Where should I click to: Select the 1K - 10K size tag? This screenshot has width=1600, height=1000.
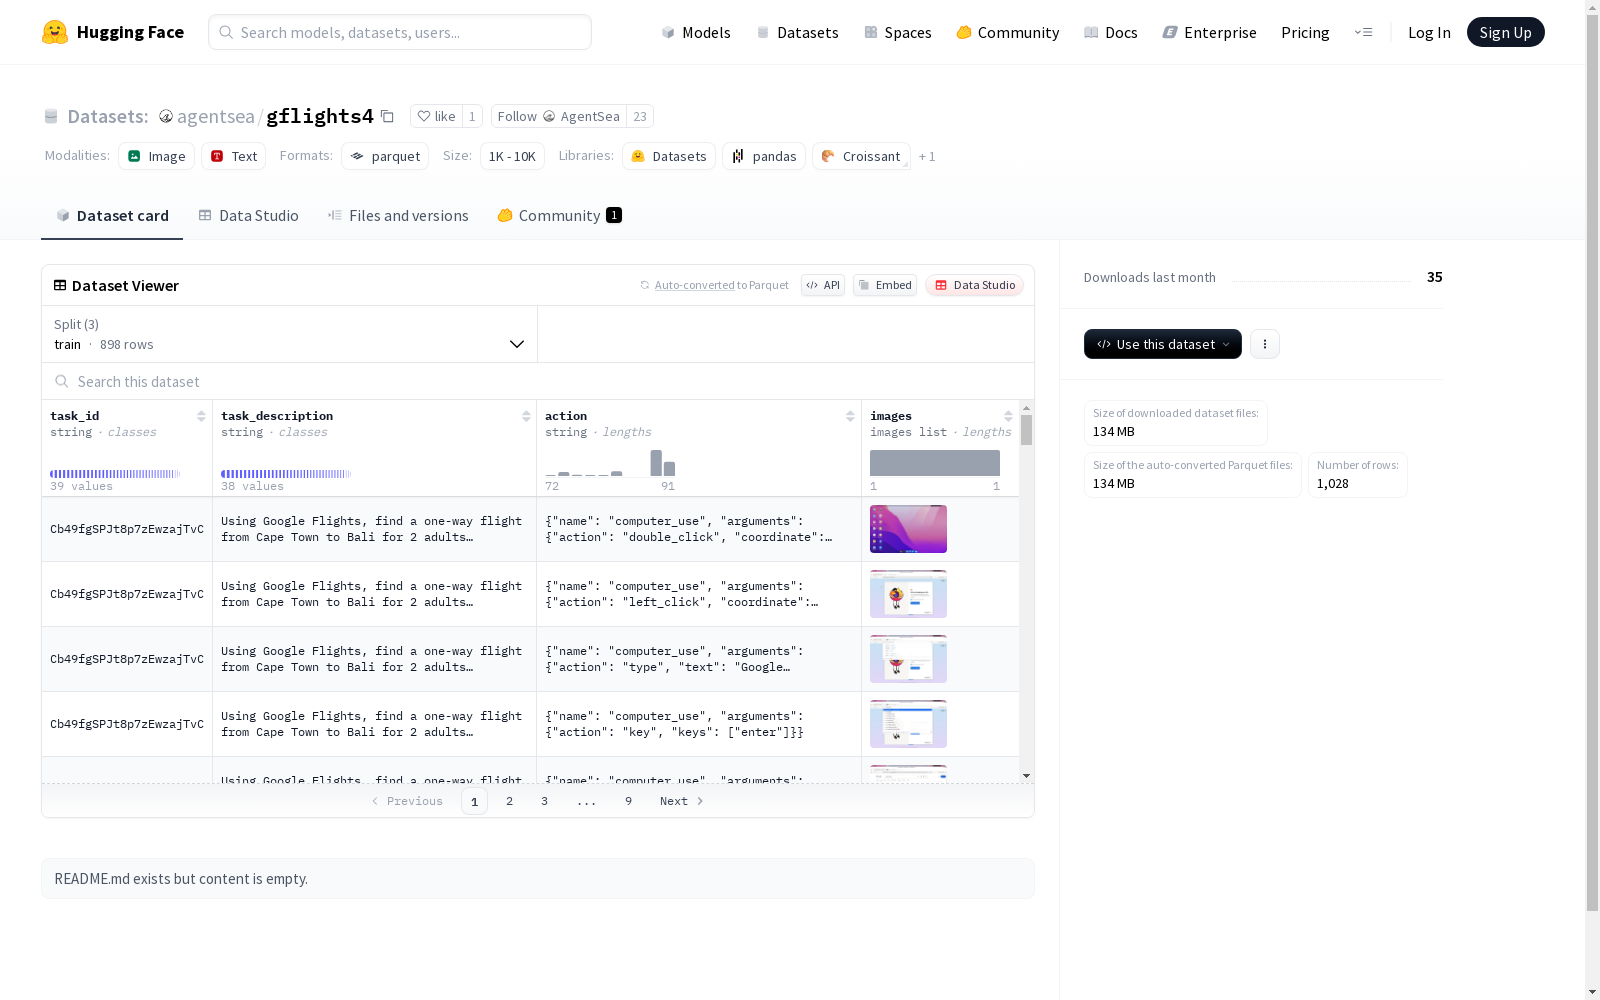pyautogui.click(x=512, y=156)
